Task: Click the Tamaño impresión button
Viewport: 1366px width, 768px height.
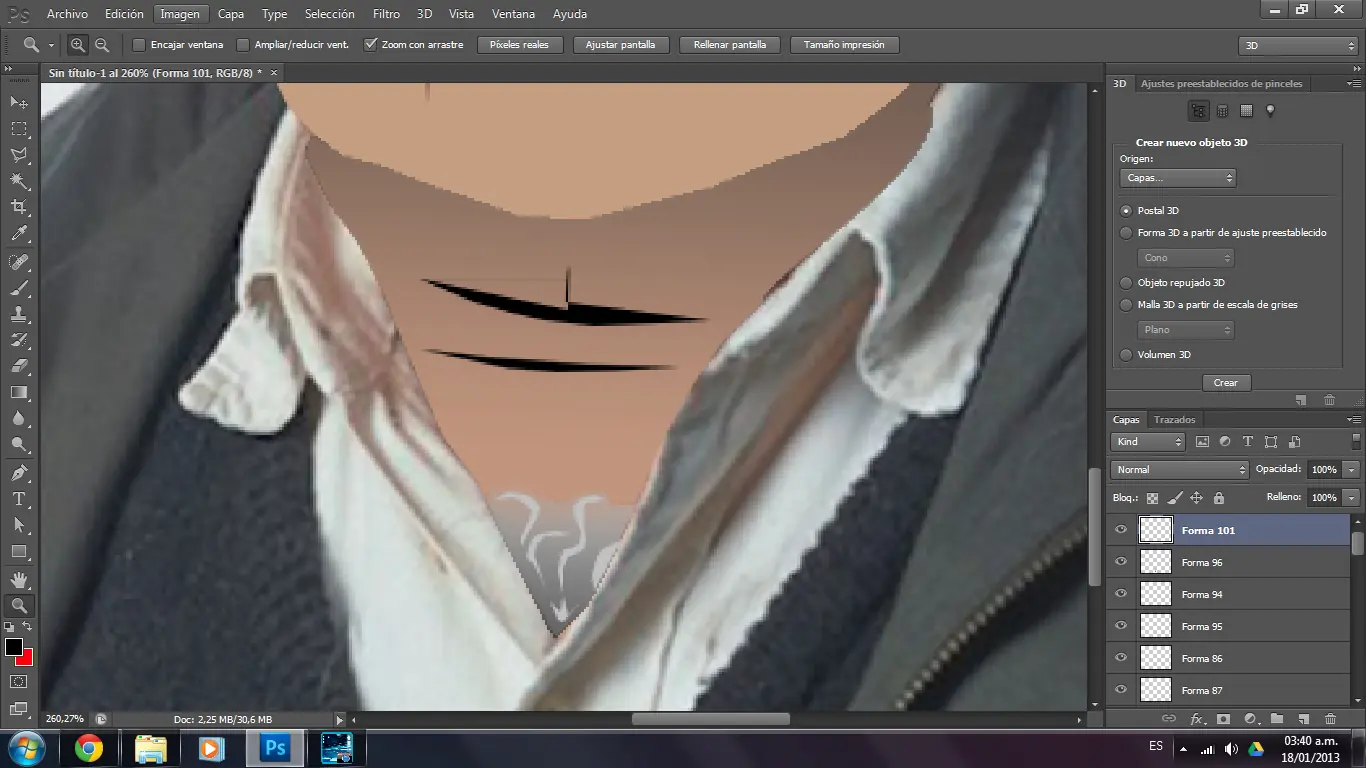Action: [845, 45]
